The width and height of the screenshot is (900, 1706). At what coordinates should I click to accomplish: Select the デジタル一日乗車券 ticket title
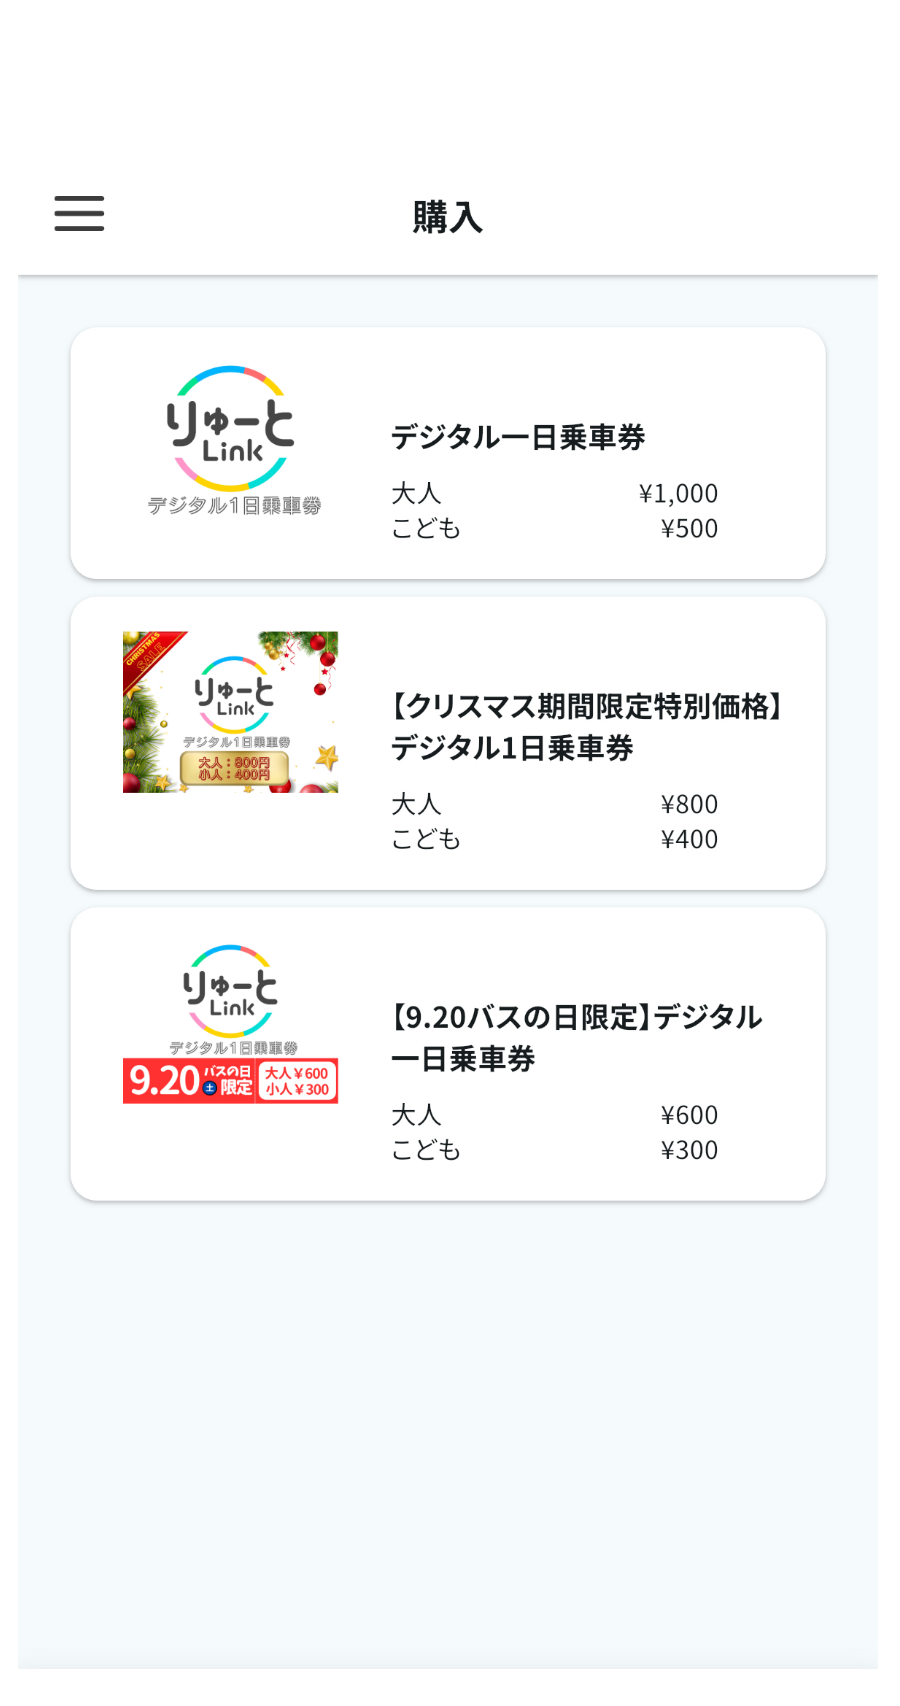[518, 437]
